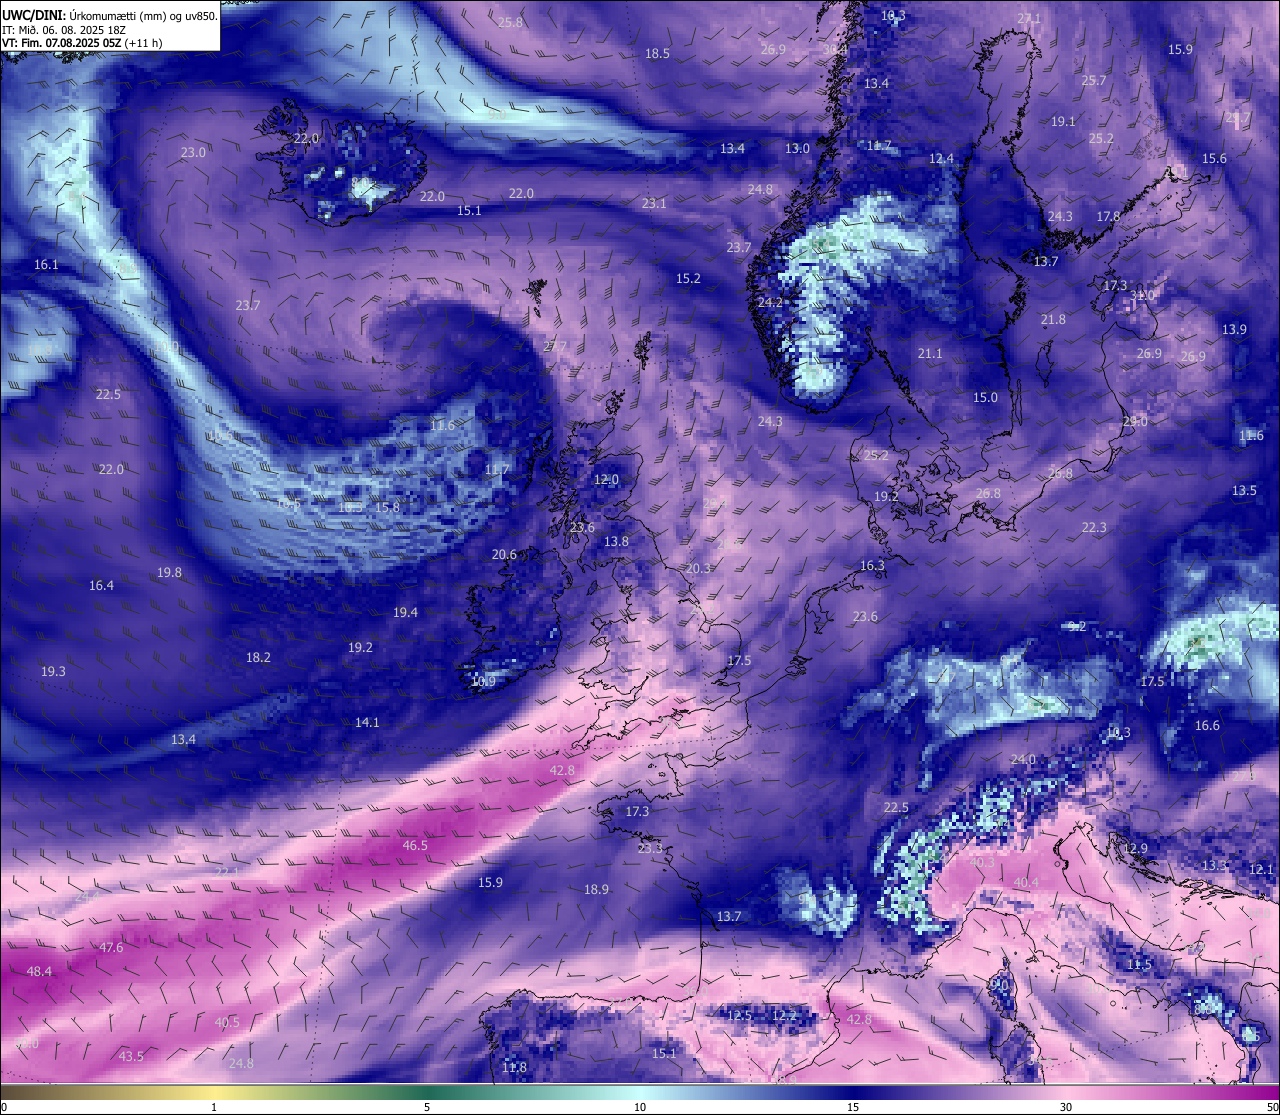Click the IT: Mið. 06. 08. 2025 18Z line

[x=64, y=30]
